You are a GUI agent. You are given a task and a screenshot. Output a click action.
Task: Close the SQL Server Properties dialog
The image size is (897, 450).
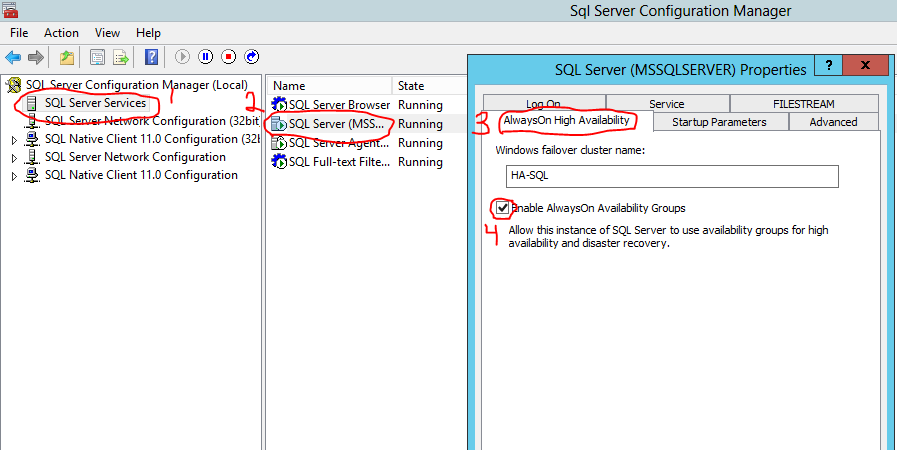tap(866, 65)
